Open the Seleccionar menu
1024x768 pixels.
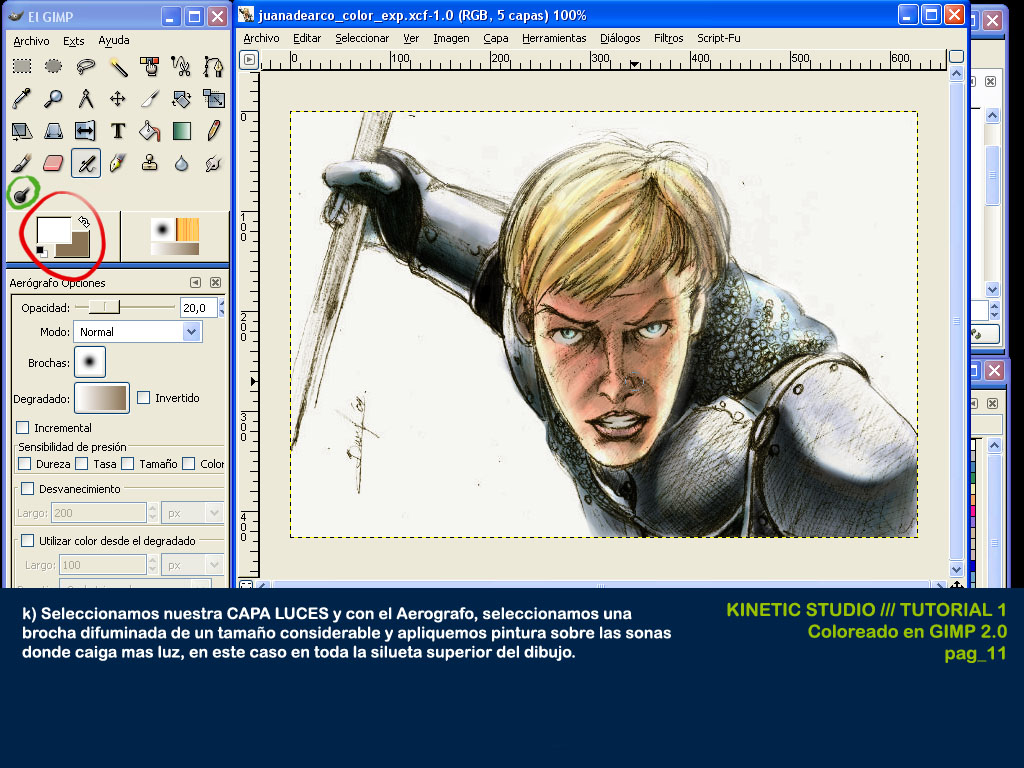[362, 39]
